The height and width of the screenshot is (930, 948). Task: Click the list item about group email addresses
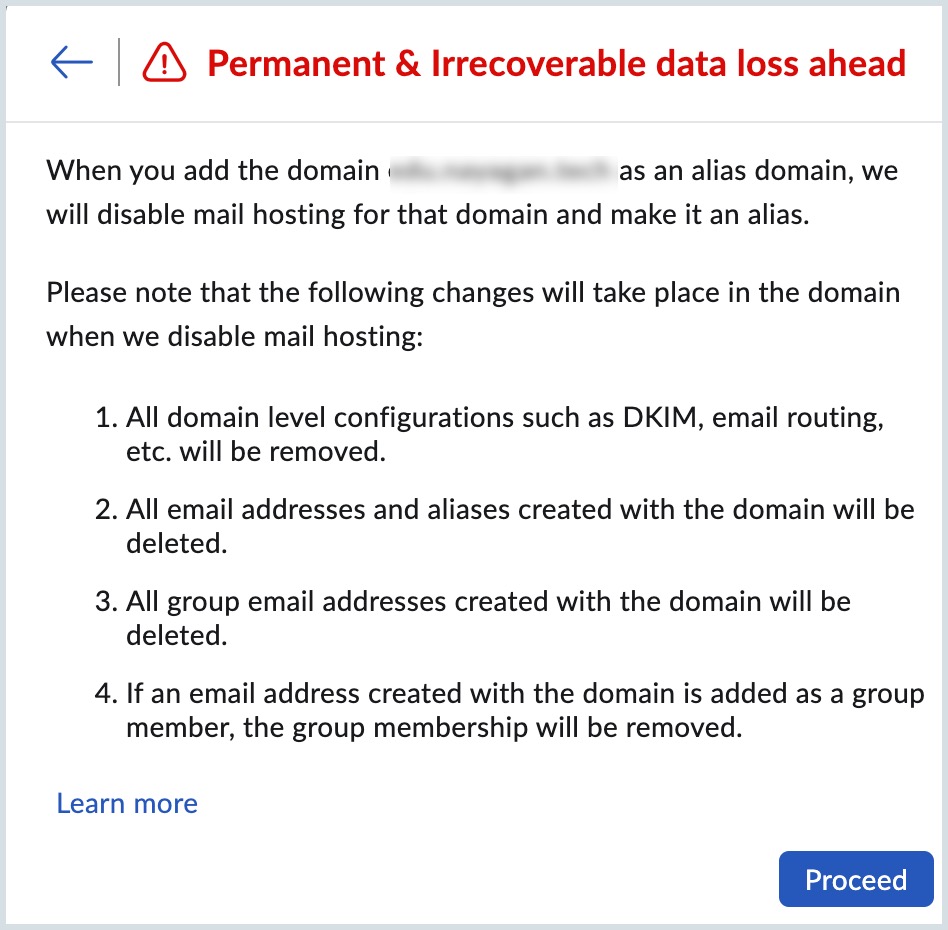click(x=488, y=618)
